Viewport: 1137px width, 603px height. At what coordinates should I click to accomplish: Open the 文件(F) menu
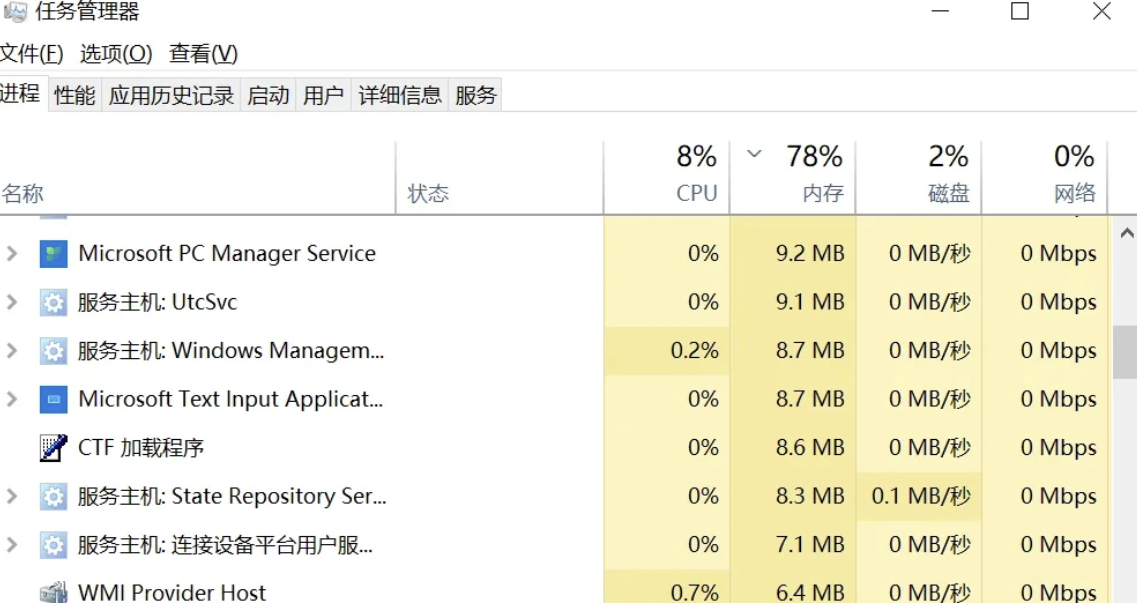pyautogui.click(x=32, y=53)
